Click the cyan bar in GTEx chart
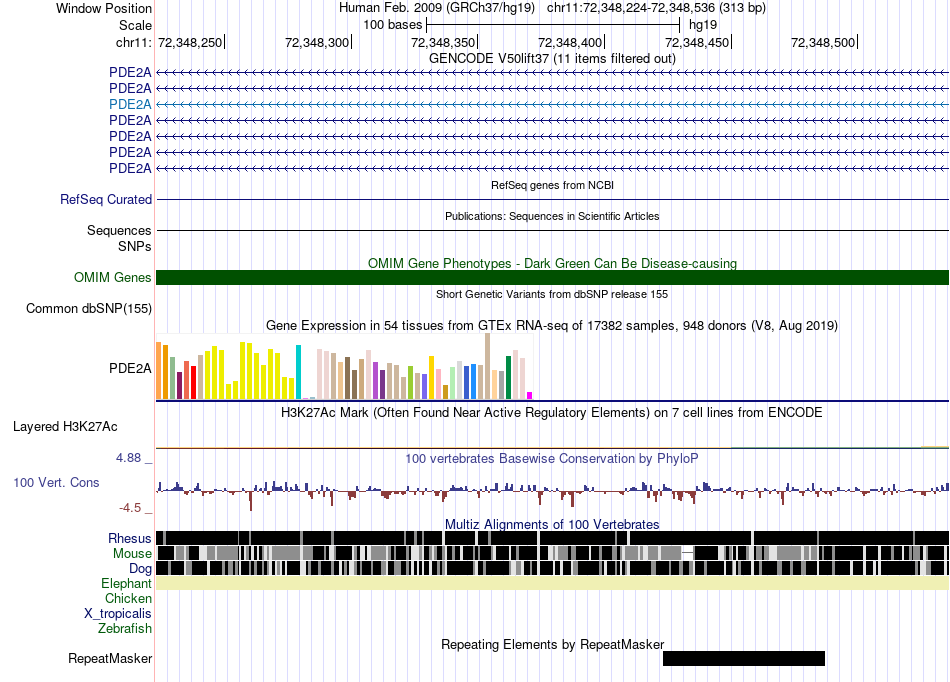 pos(298,372)
